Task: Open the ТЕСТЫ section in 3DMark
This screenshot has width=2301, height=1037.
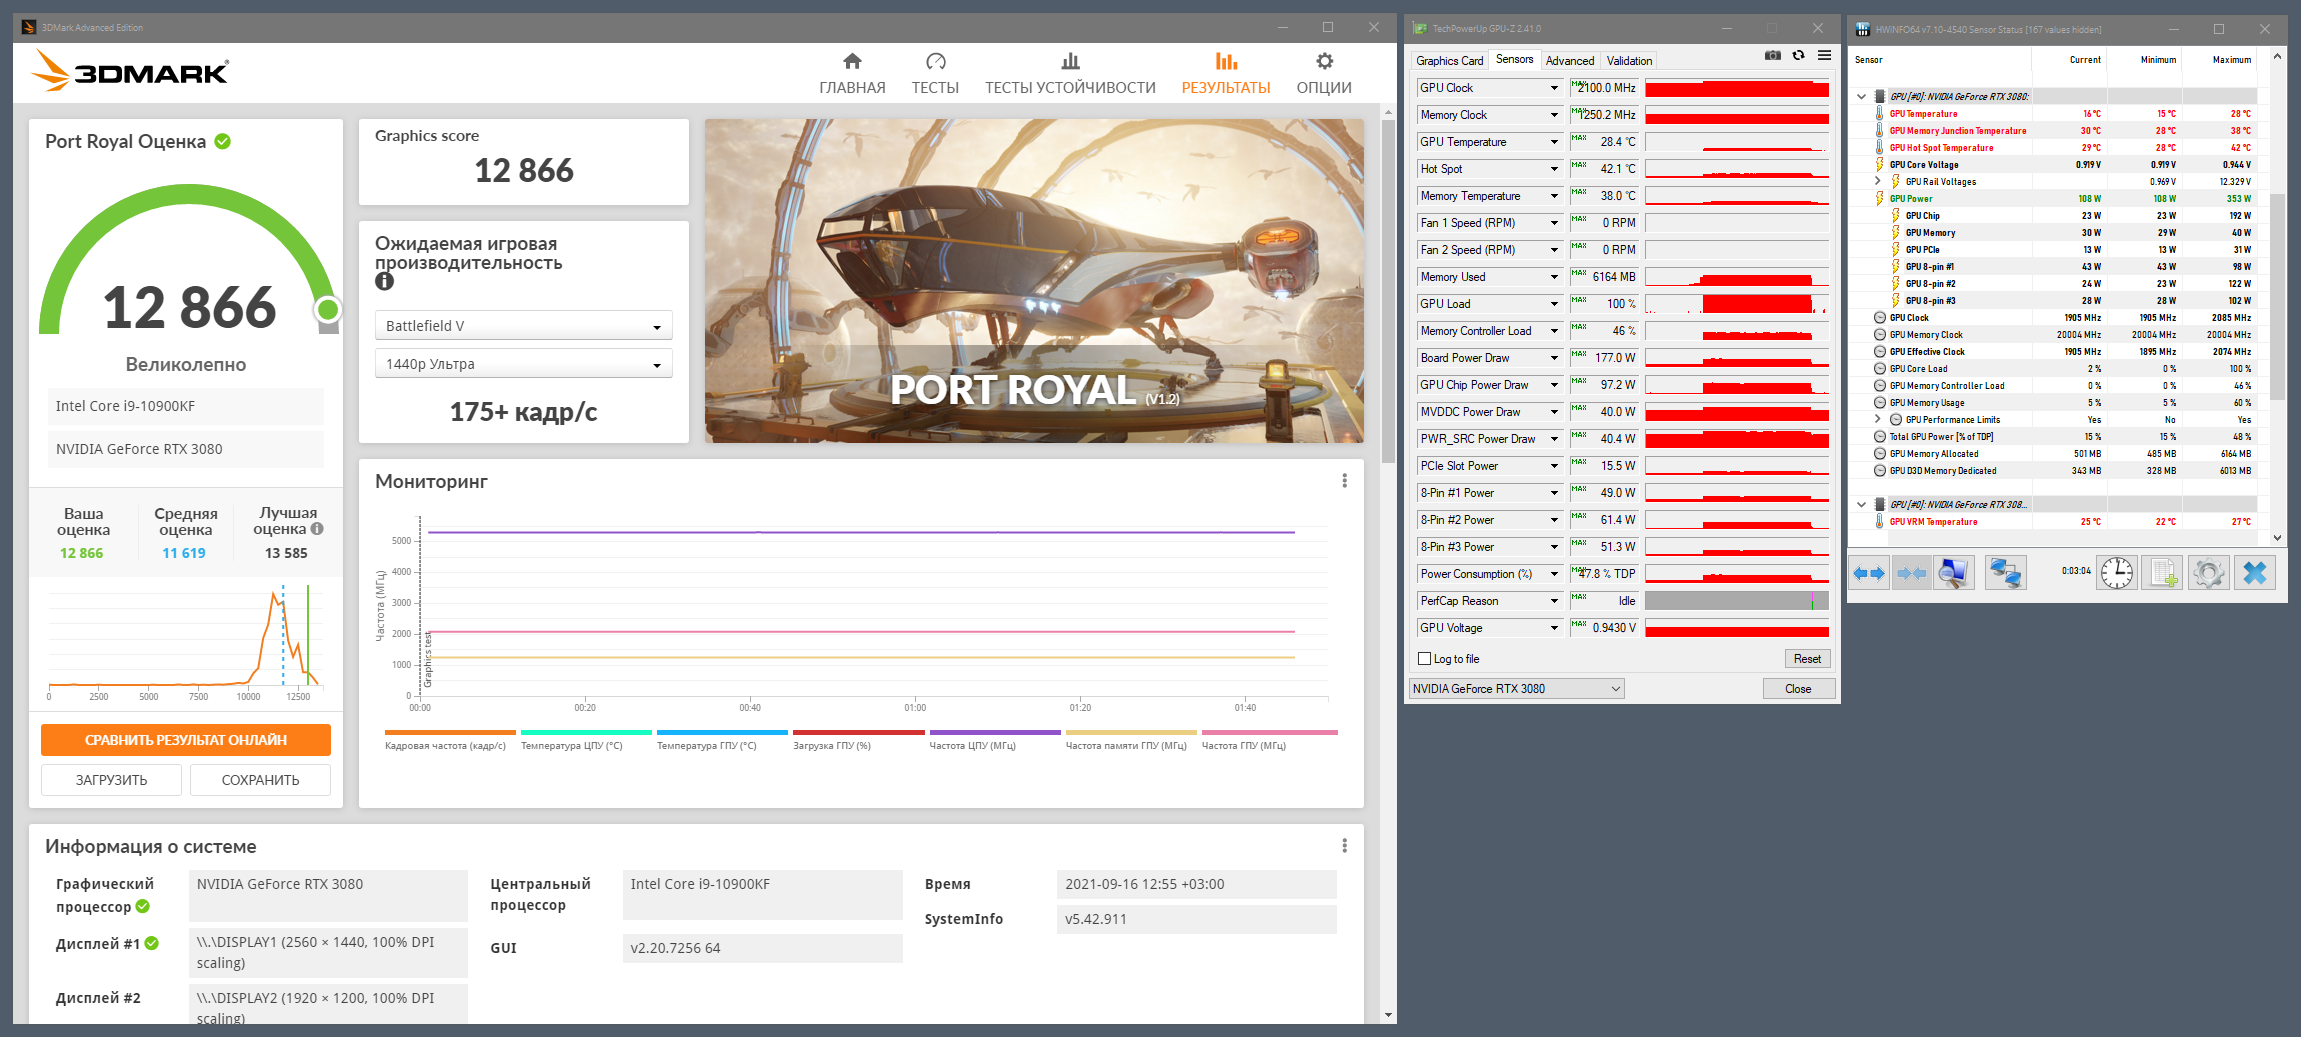Action: point(935,74)
